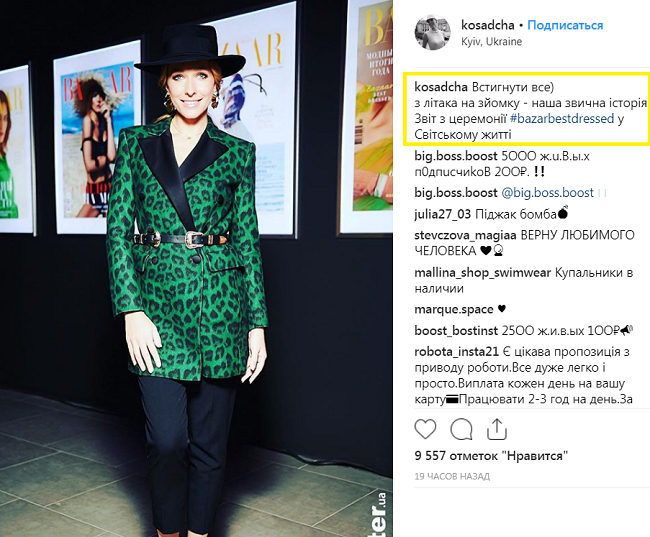Open marque.space commenter profile
650x537 pixels.
(x=454, y=309)
